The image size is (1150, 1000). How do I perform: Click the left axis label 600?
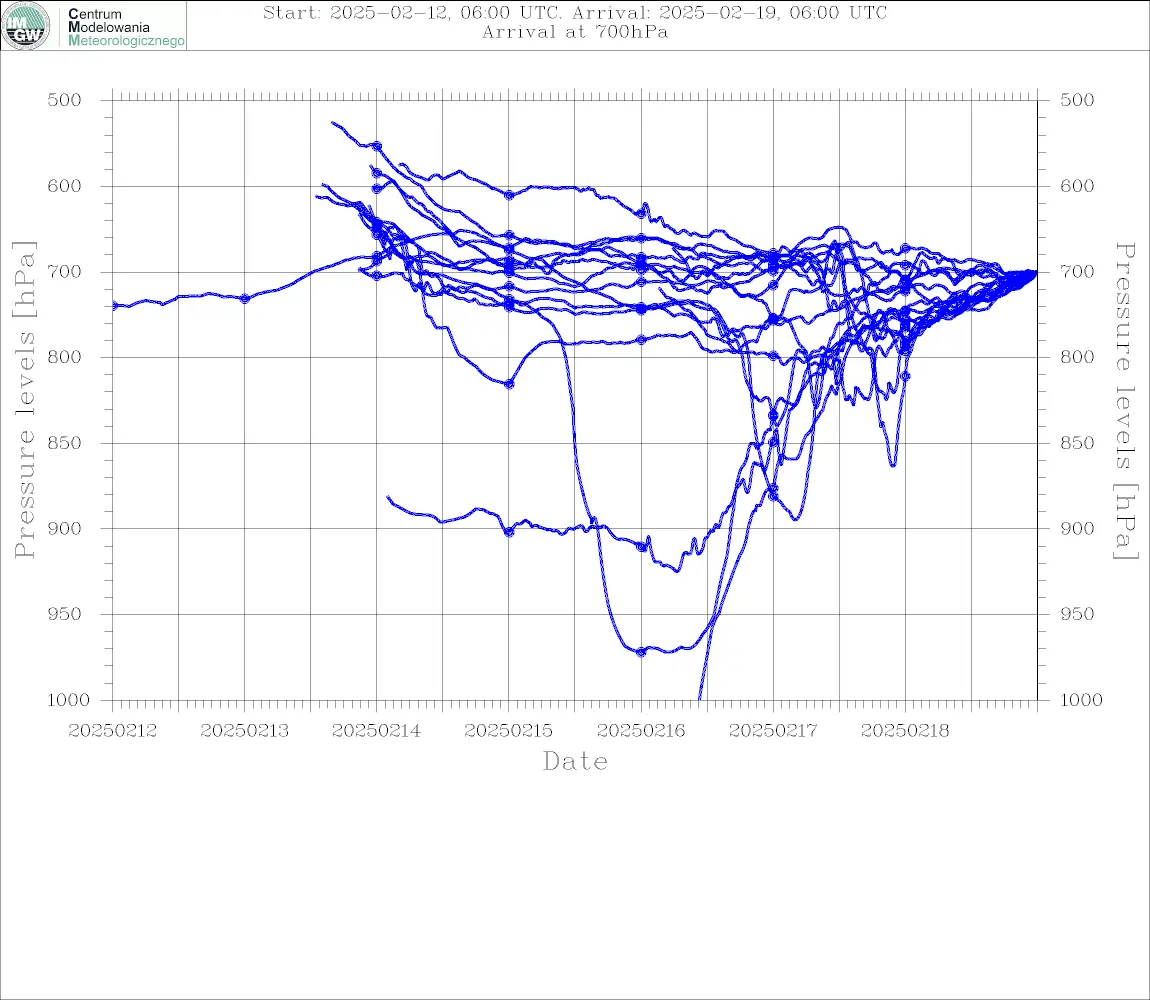[65, 186]
